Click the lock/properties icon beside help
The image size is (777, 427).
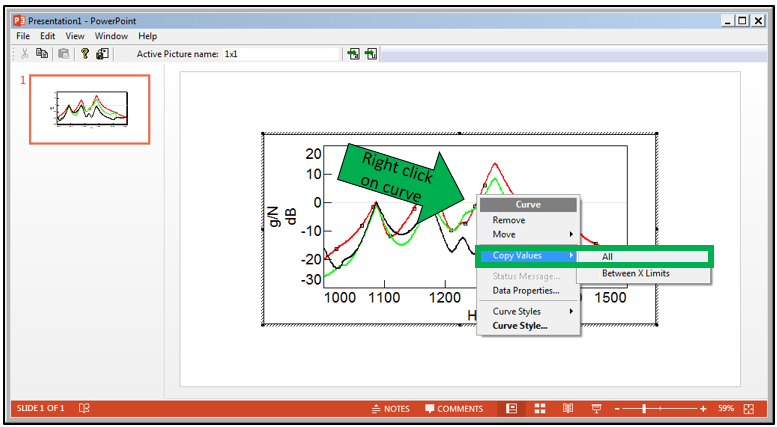(103, 53)
